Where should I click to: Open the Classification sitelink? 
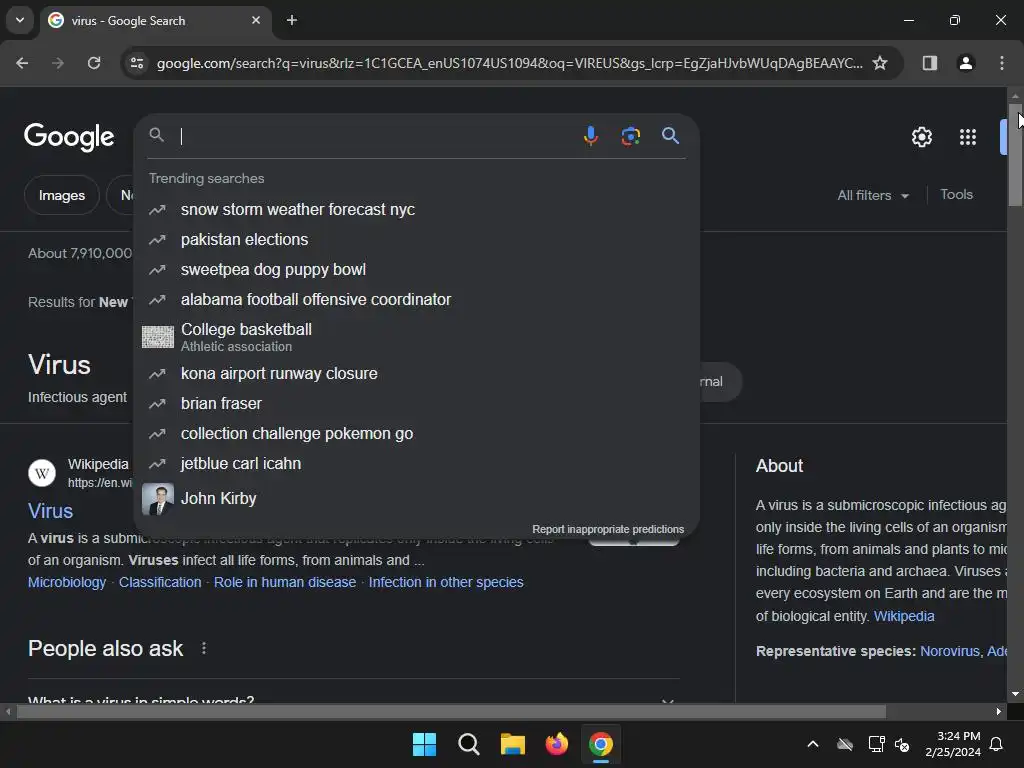click(160, 582)
